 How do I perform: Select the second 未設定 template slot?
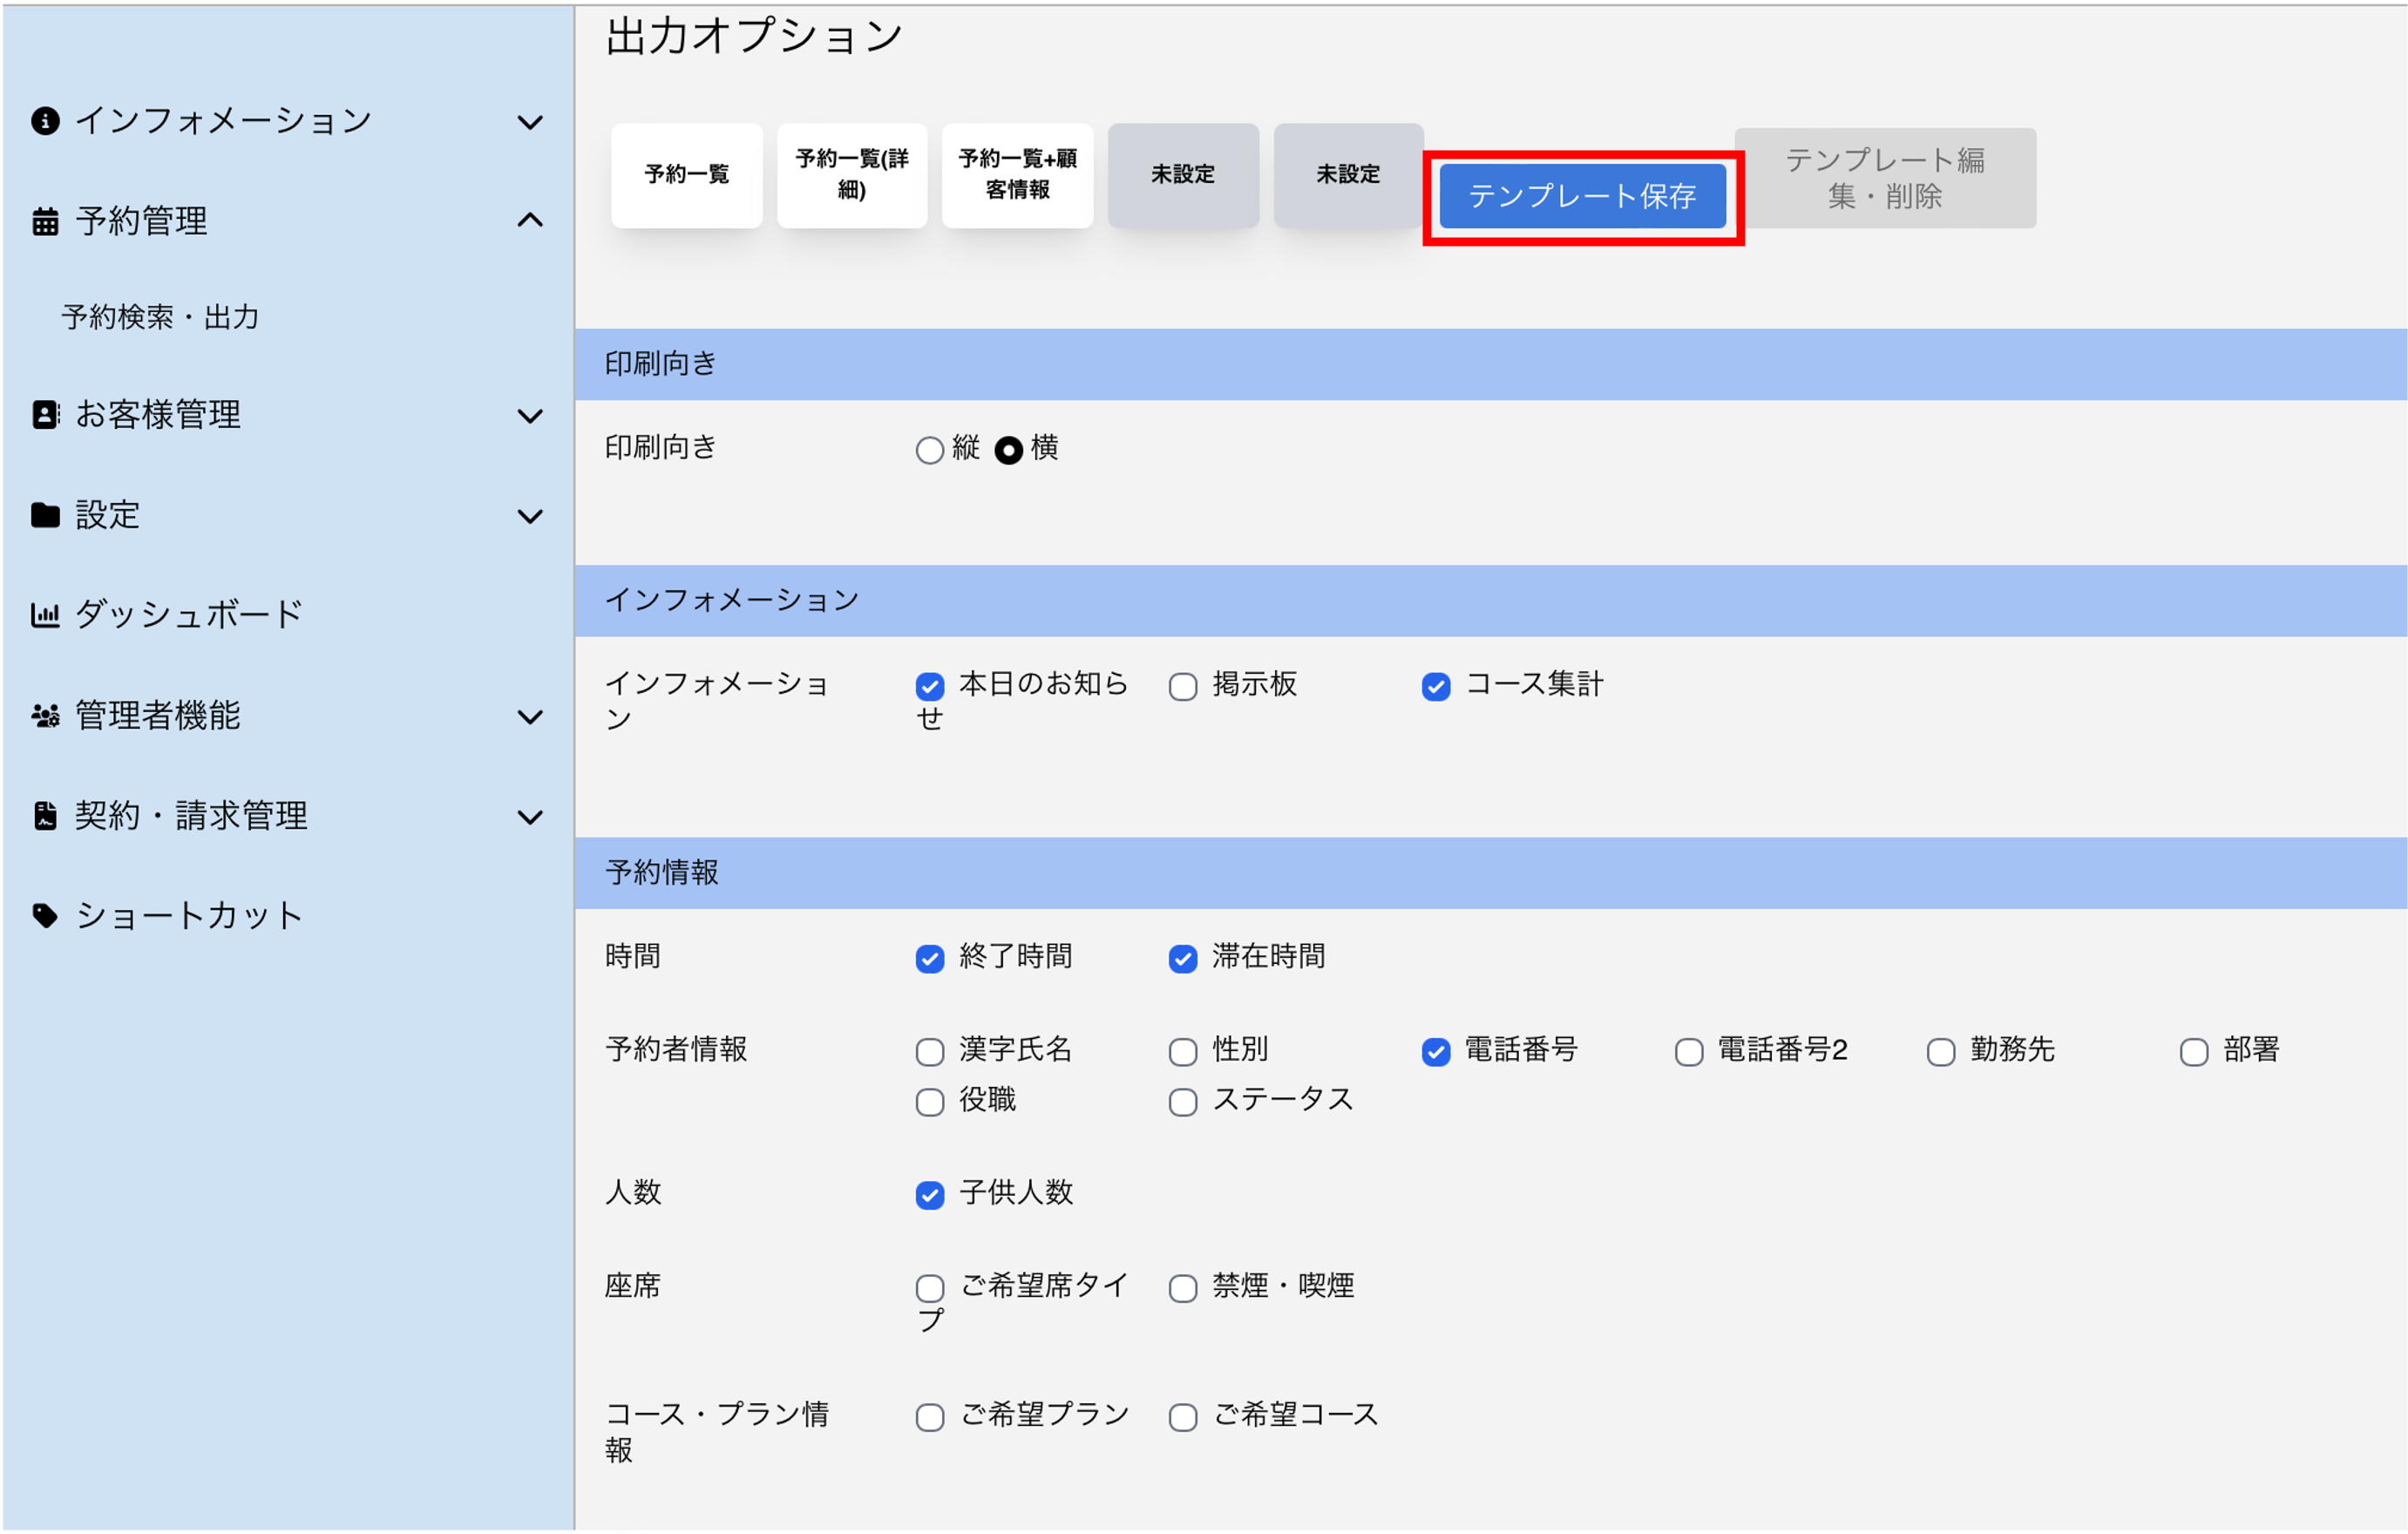(1349, 175)
